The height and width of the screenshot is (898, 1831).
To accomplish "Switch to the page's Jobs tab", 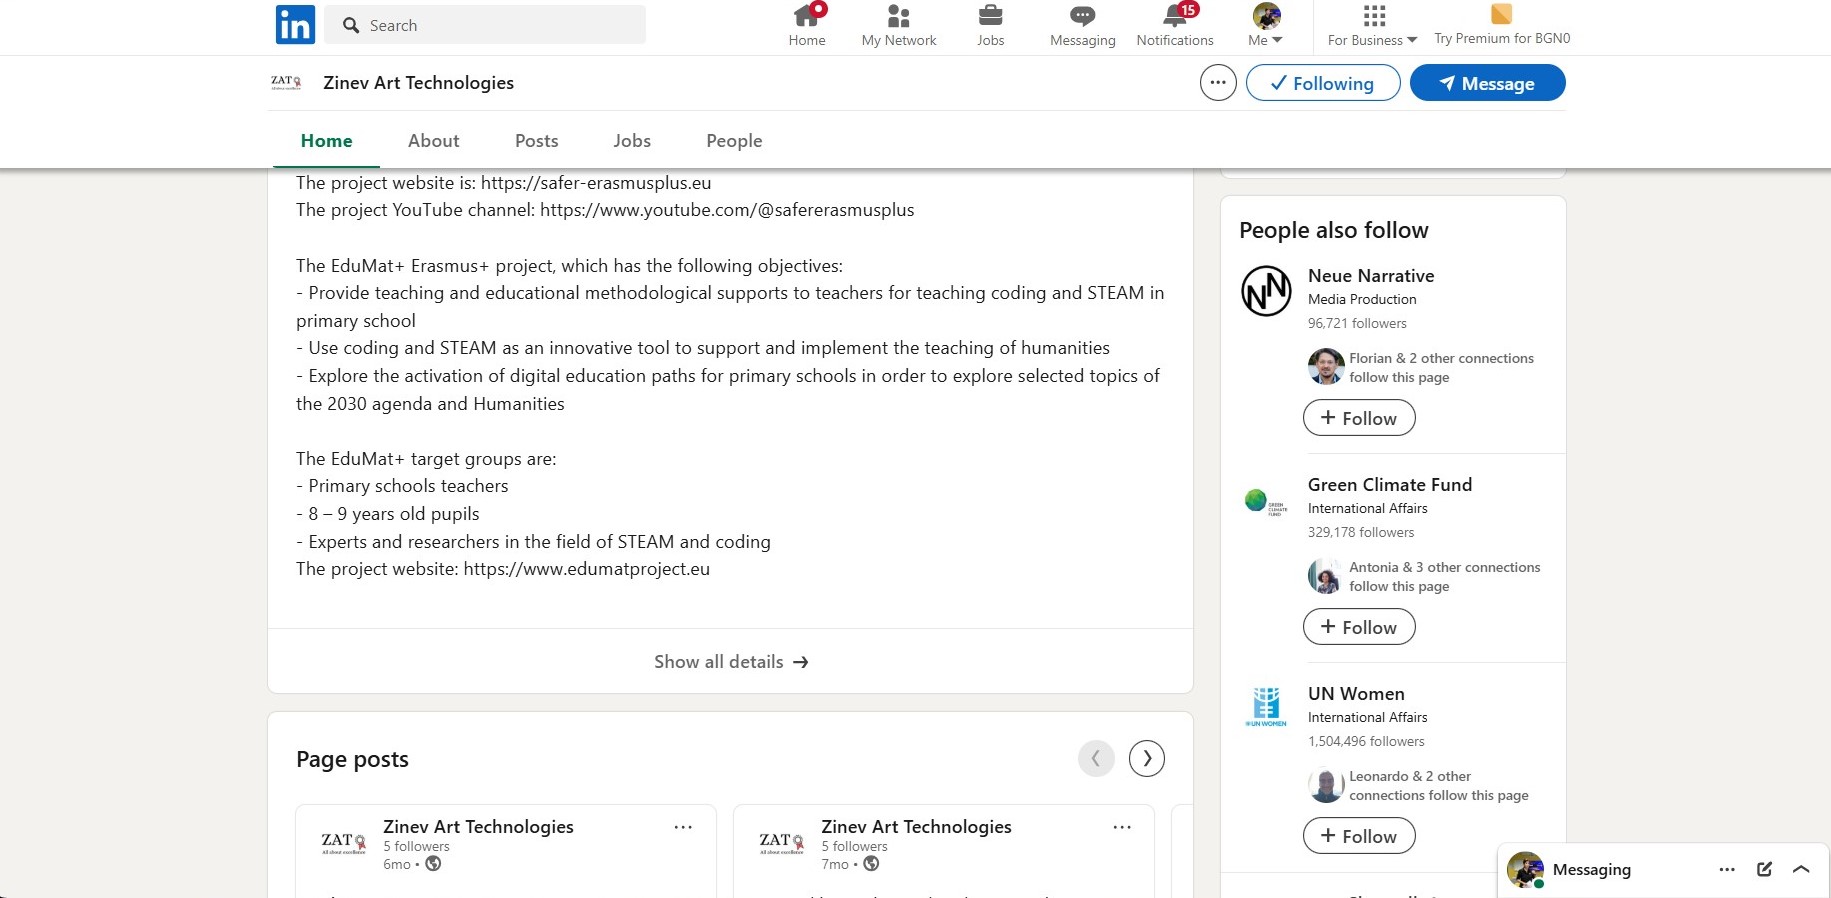I will [x=632, y=141].
